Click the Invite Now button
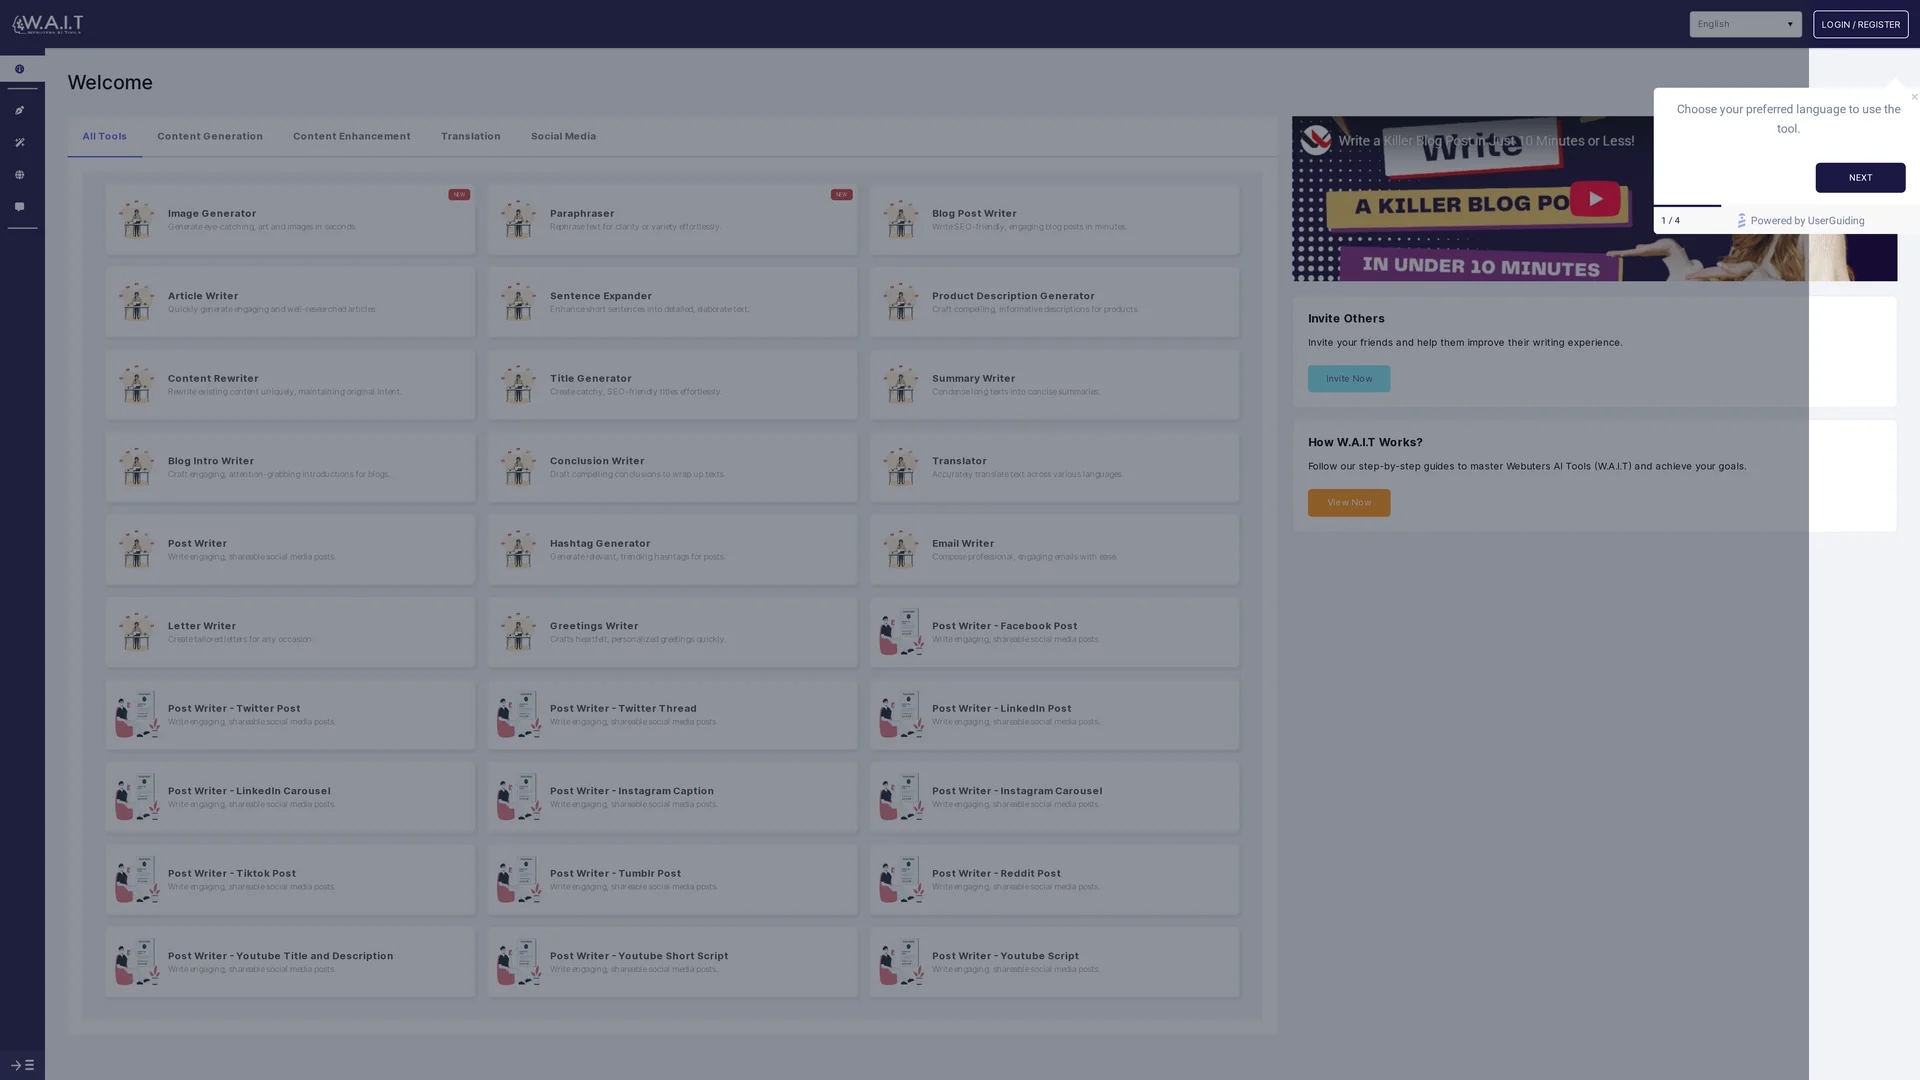Screen dimensions: 1920x1080 [x=1348, y=379]
